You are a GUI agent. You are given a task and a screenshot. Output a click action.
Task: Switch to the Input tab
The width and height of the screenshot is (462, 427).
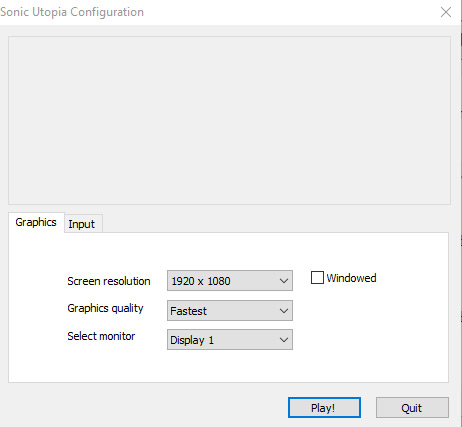tap(83, 224)
